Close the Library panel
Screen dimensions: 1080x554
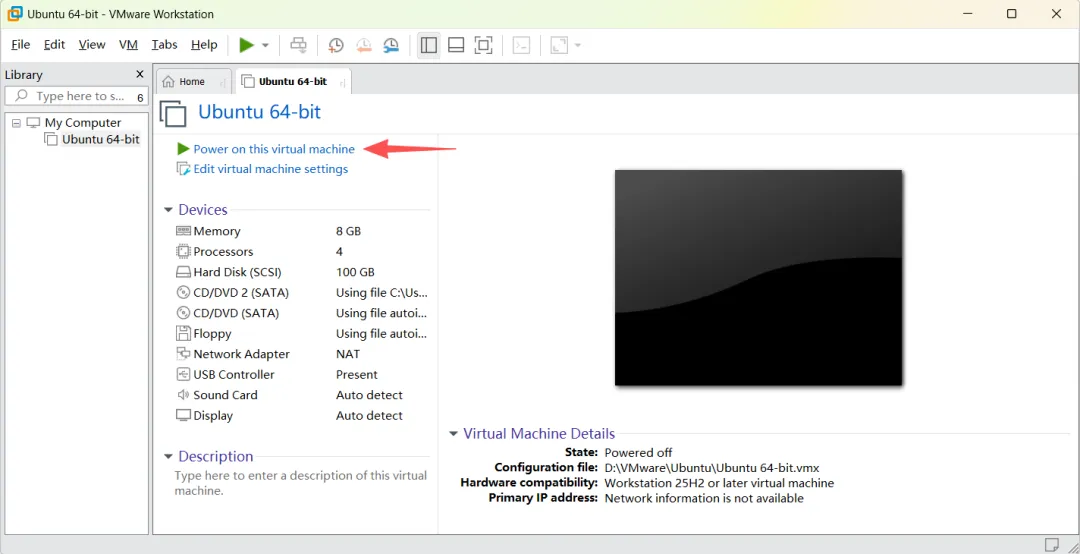[140, 74]
